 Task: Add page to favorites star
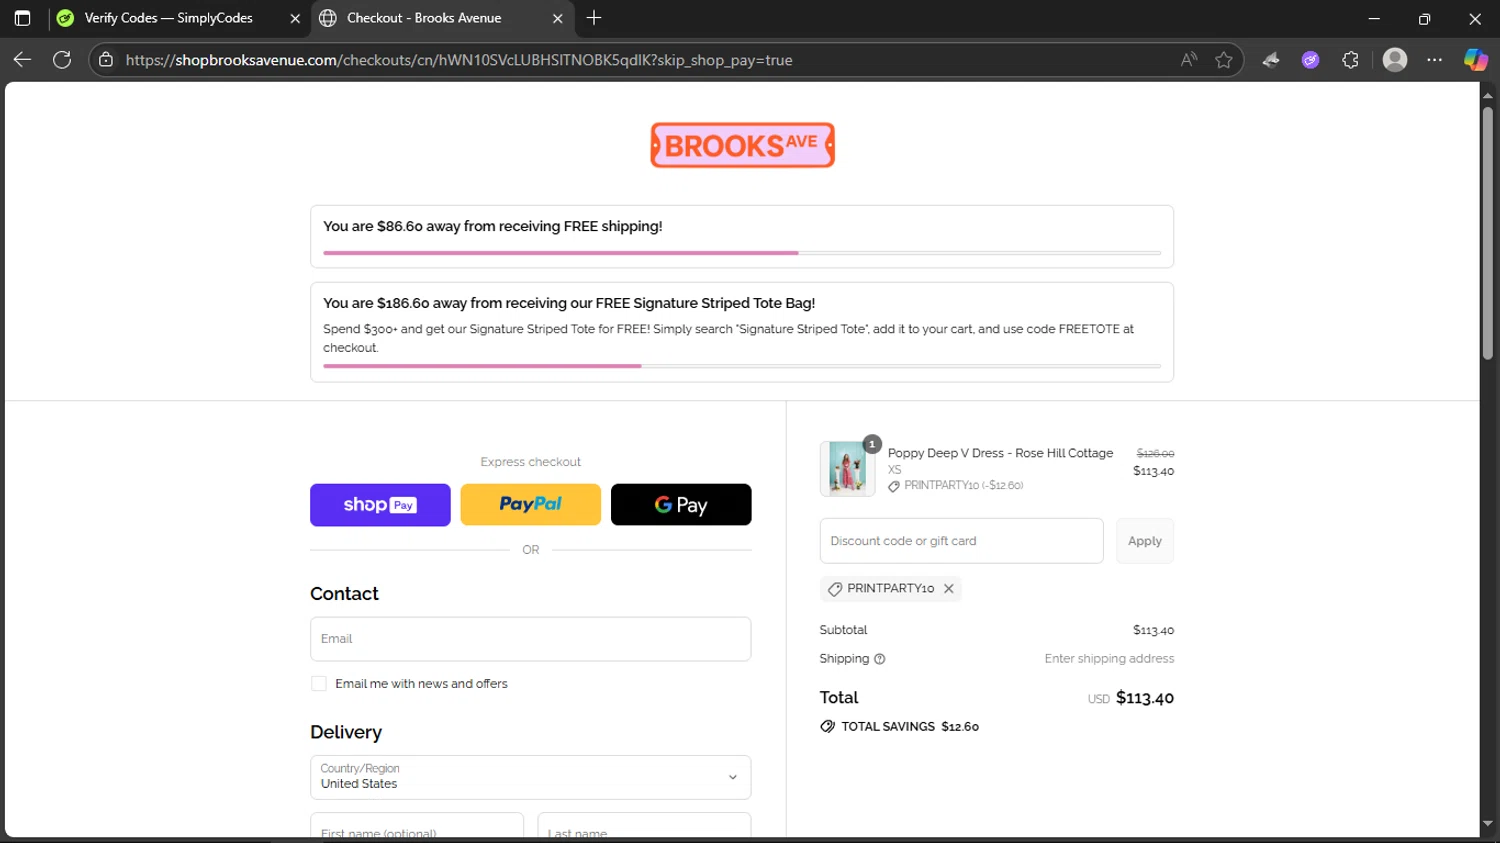1224,60
